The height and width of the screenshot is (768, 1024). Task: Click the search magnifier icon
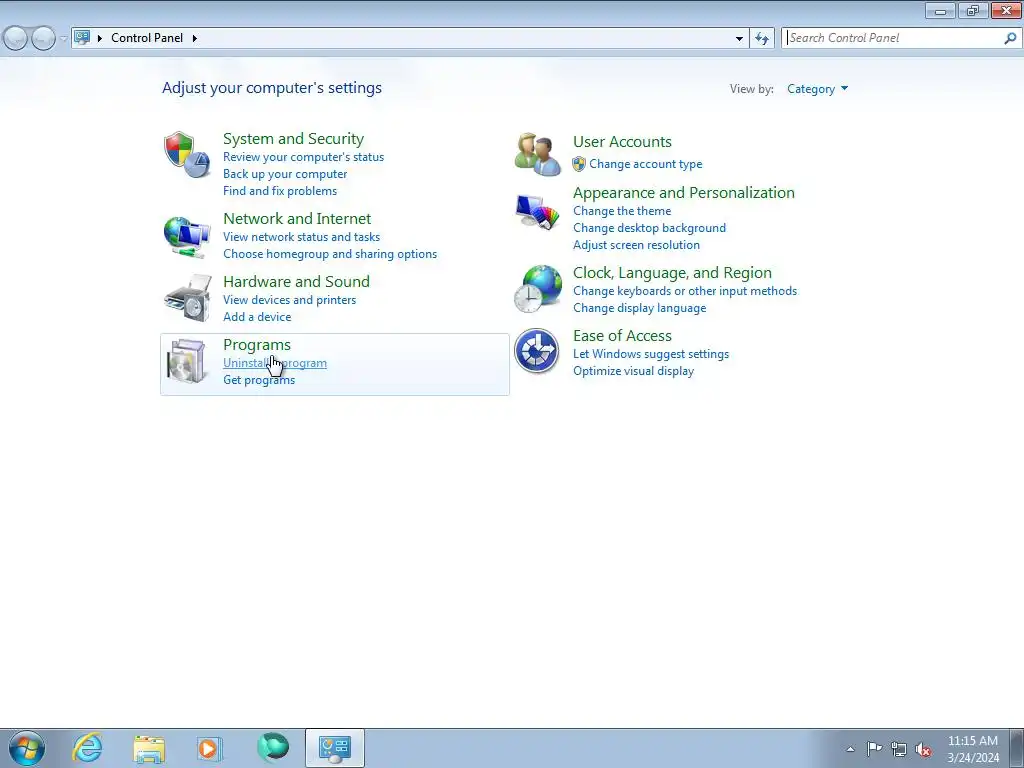[x=1010, y=38]
